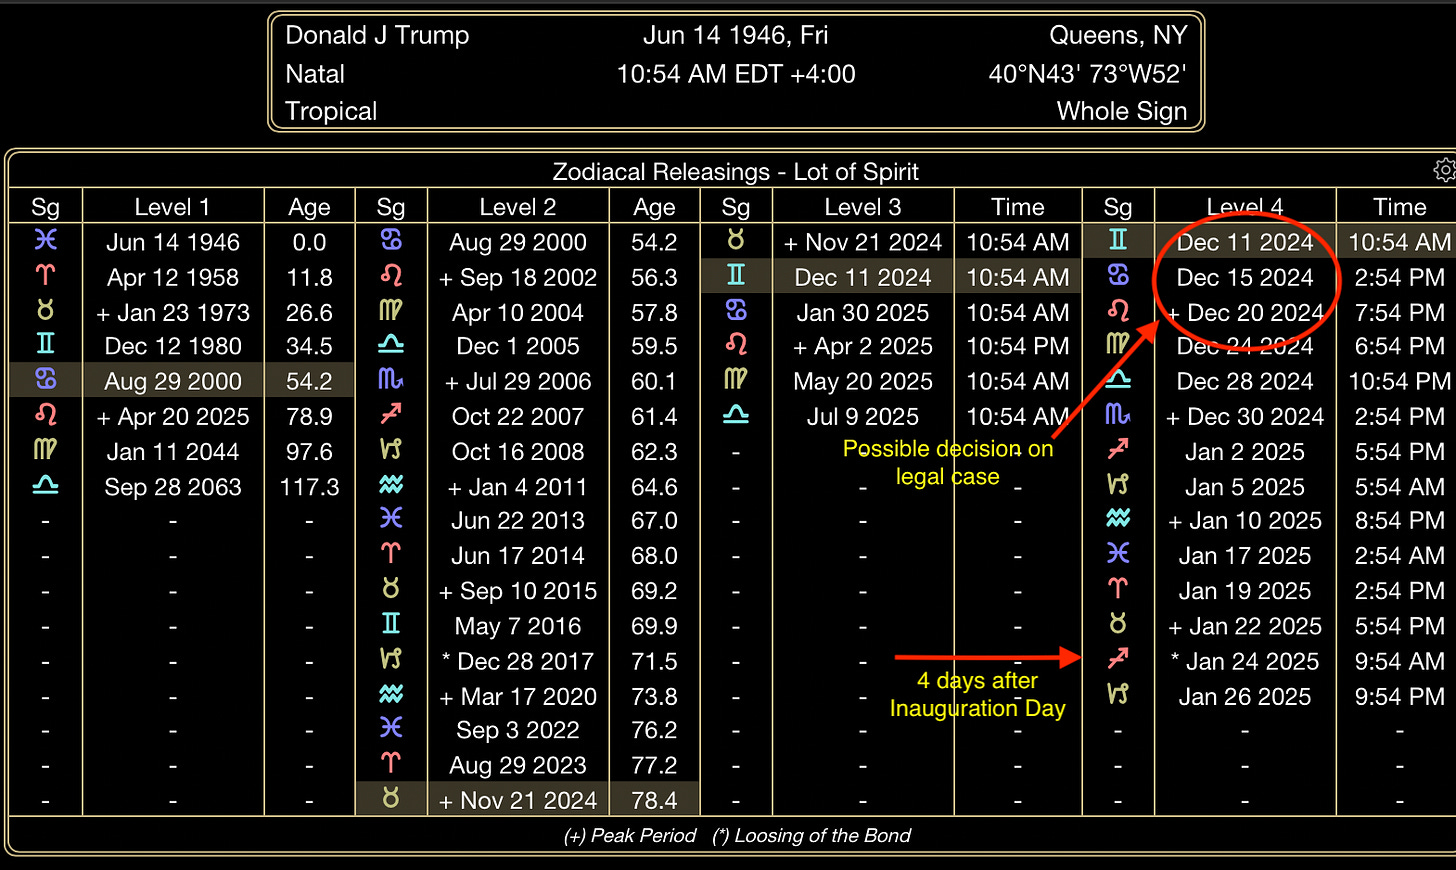Image resolution: width=1456 pixels, height=870 pixels.
Task: Click the Scorpio glyph beside Jul 29 2006
Action: (391, 380)
